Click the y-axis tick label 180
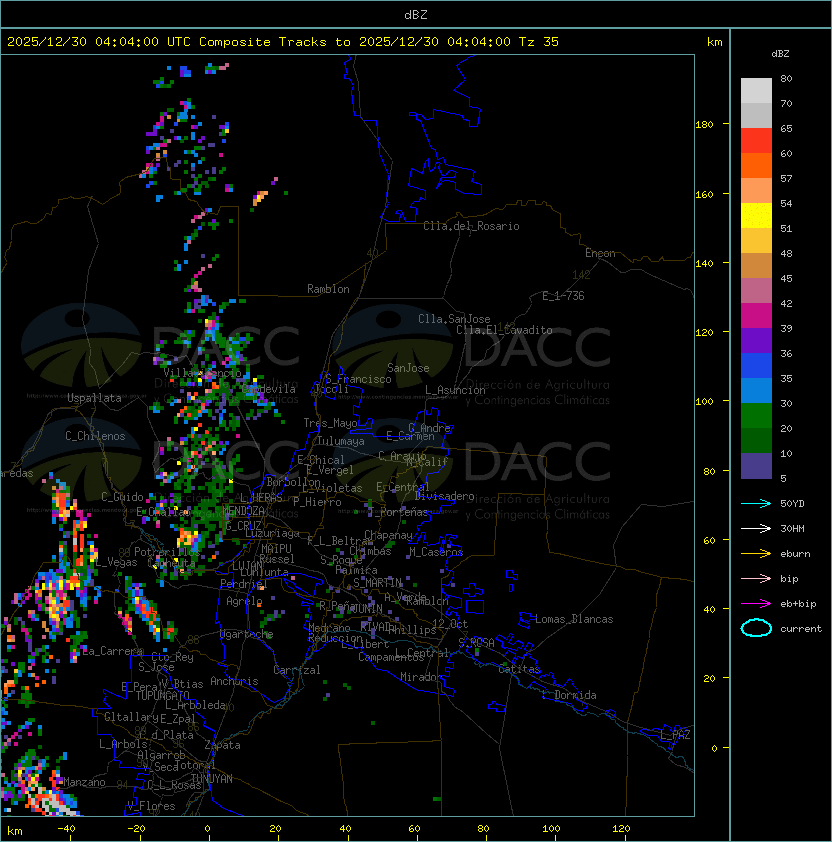The image size is (832, 842). (x=704, y=125)
